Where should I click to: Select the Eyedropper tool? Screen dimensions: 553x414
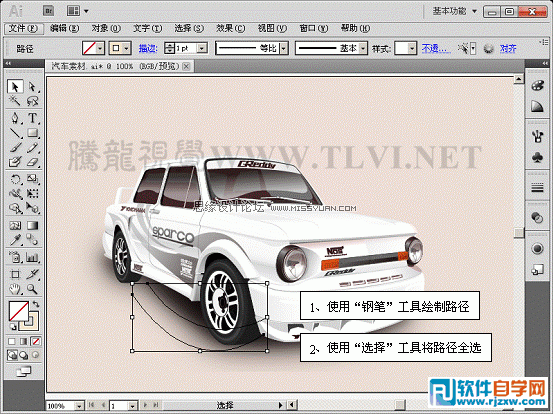pyautogui.click(x=15, y=240)
